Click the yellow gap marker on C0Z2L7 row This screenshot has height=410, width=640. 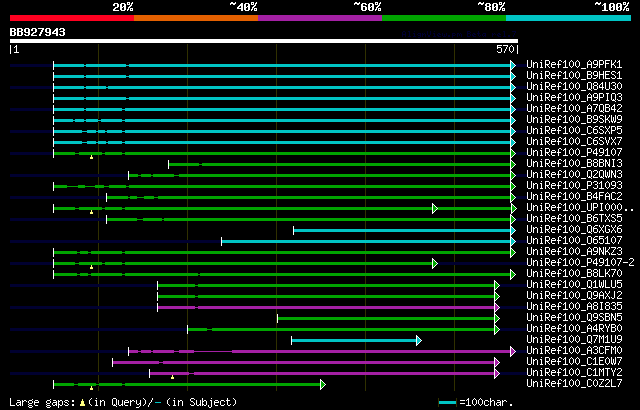[x=91, y=388]
